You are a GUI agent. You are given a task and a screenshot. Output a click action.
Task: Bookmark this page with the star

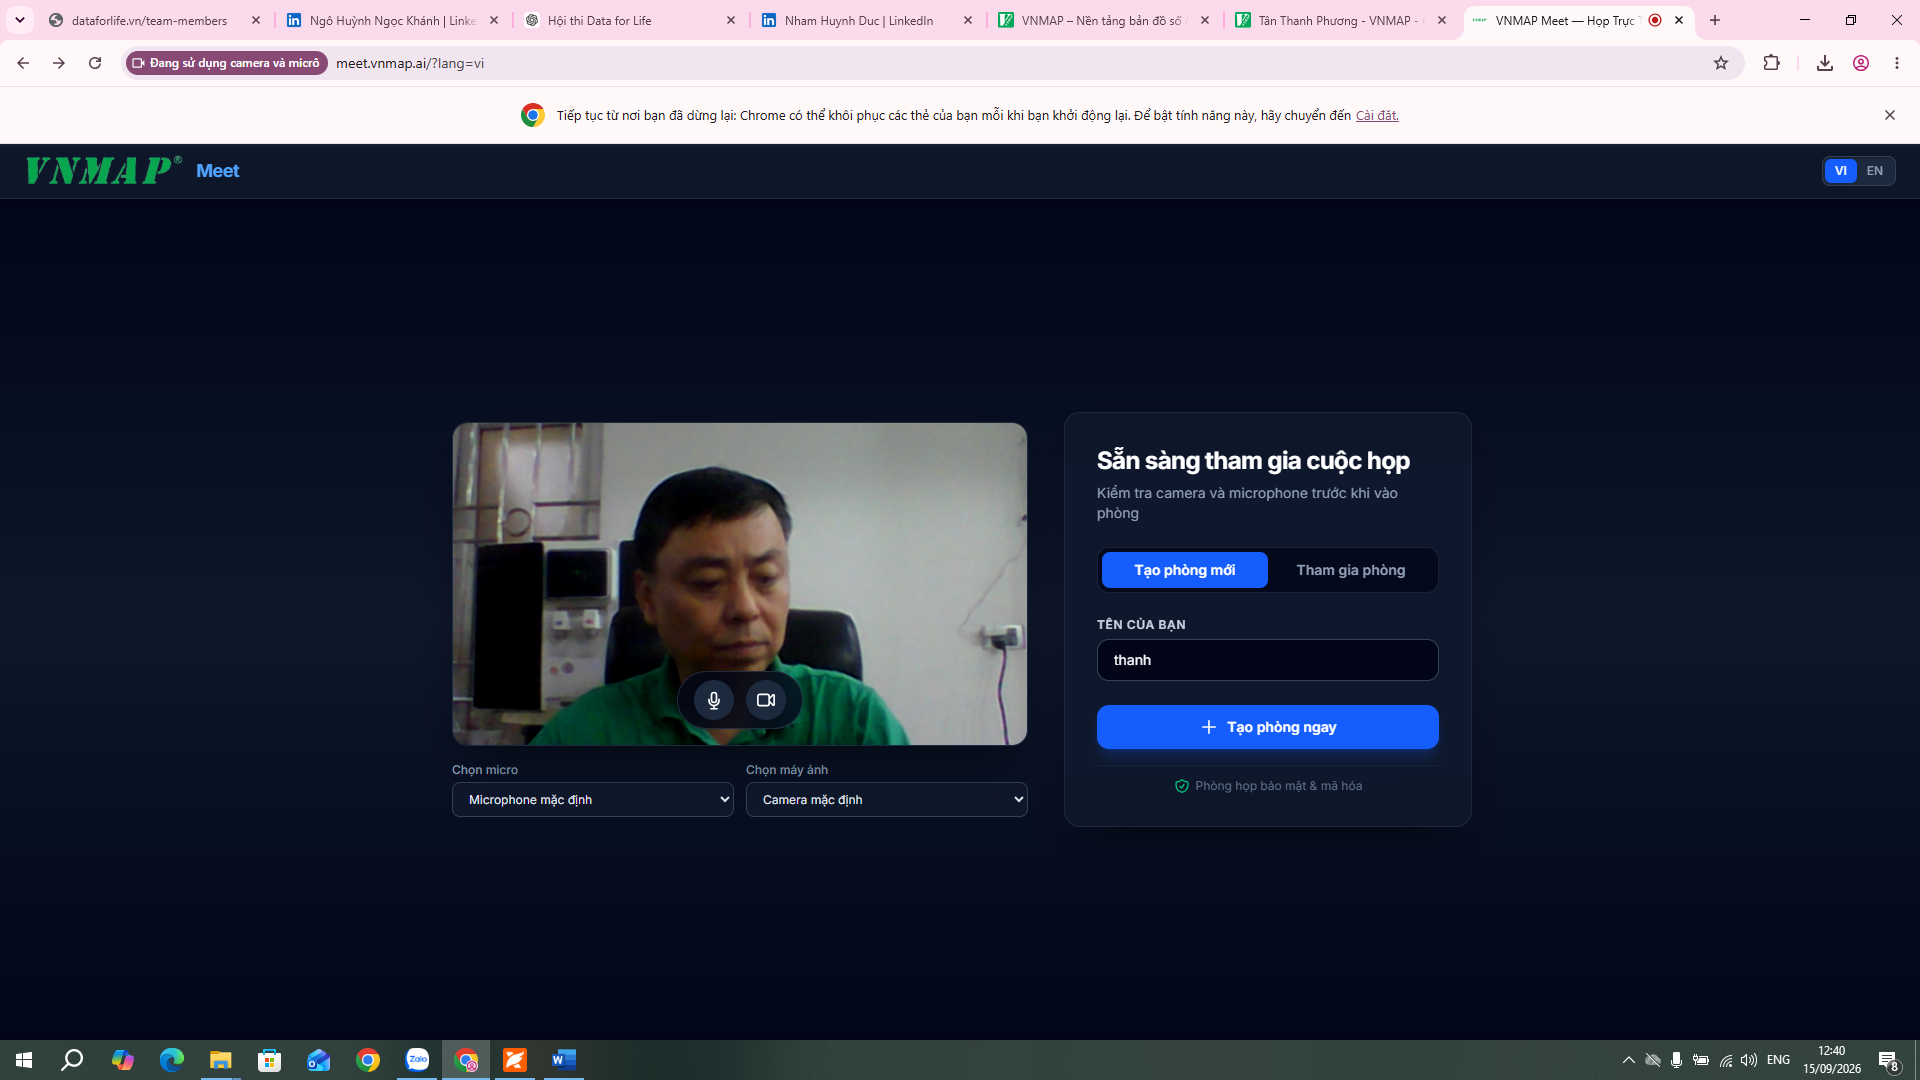[1721, 63]
